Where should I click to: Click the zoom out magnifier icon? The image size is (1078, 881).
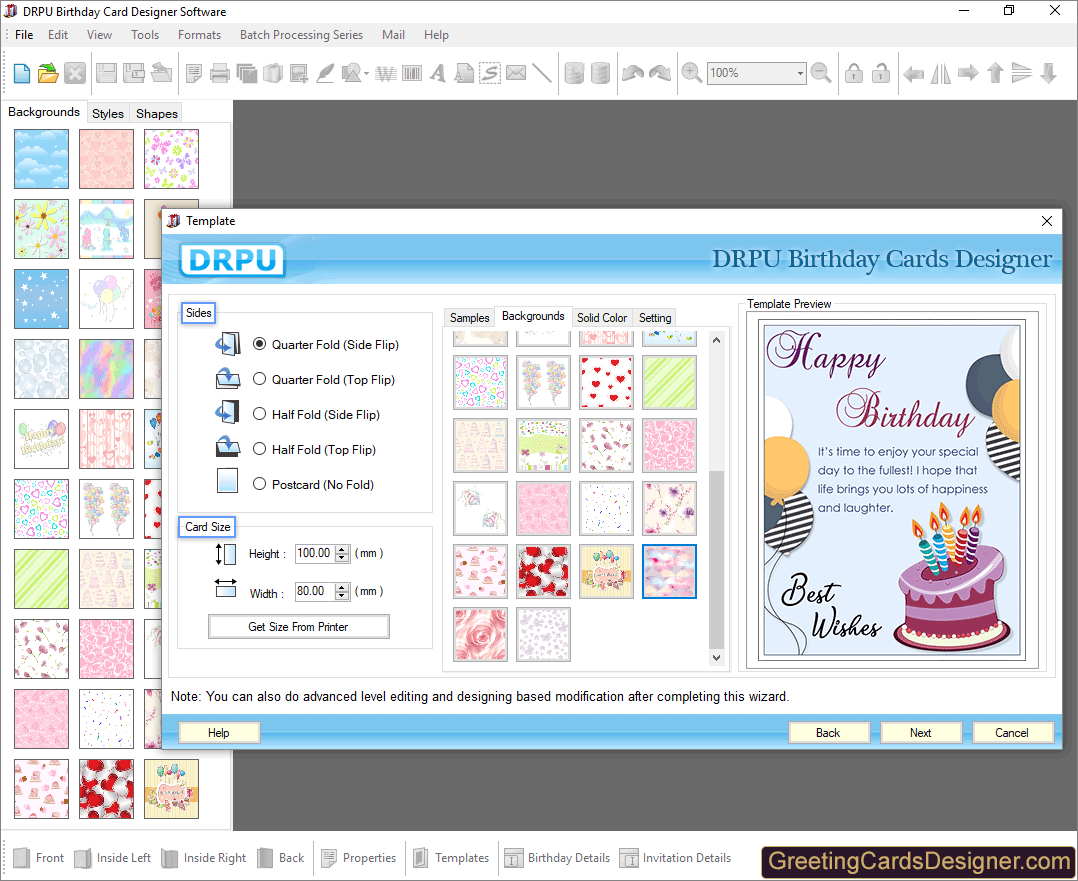click(x=821, y=73)
